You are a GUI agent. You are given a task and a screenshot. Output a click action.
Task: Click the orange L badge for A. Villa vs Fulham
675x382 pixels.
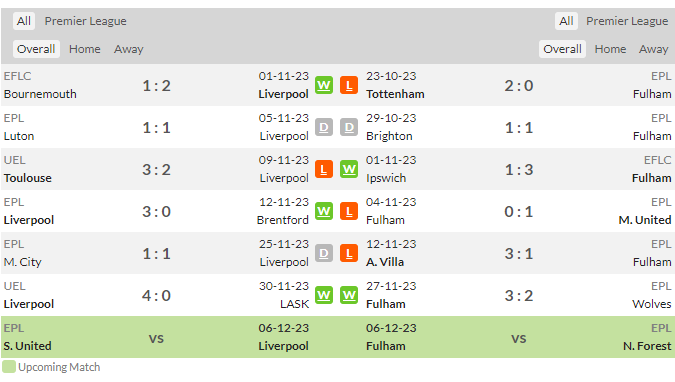click(x=349, y=253)
